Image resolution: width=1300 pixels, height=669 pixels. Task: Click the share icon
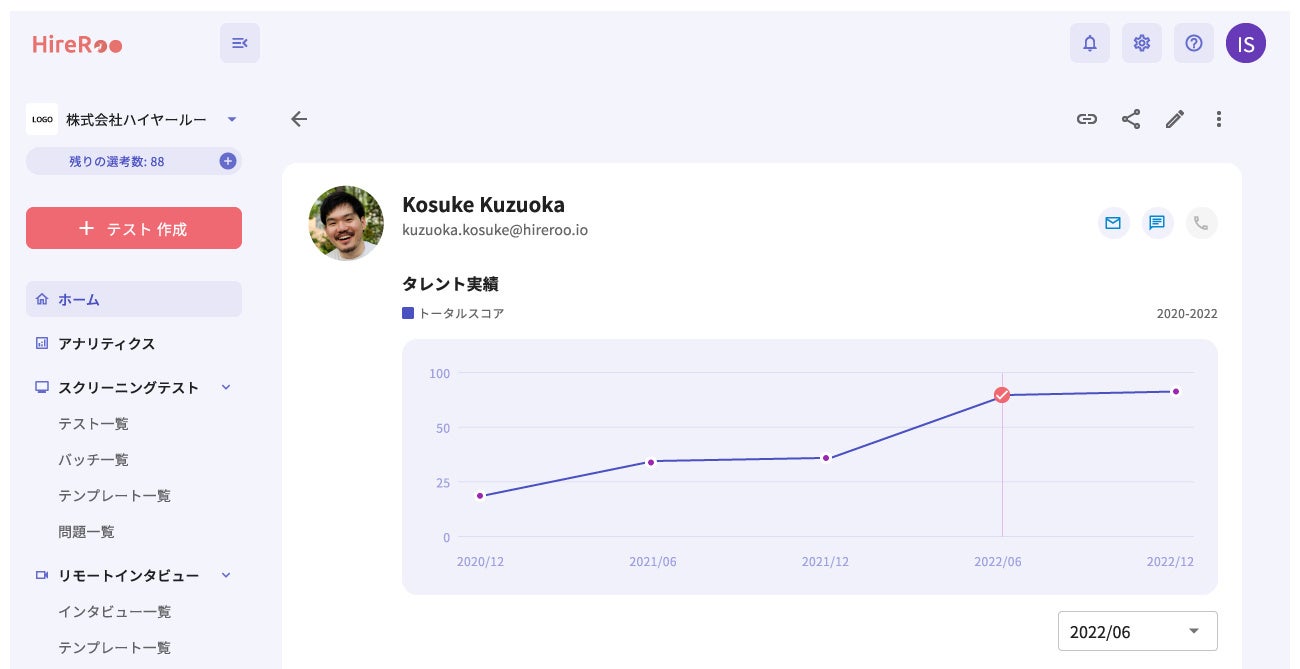tap(1131, 119)
